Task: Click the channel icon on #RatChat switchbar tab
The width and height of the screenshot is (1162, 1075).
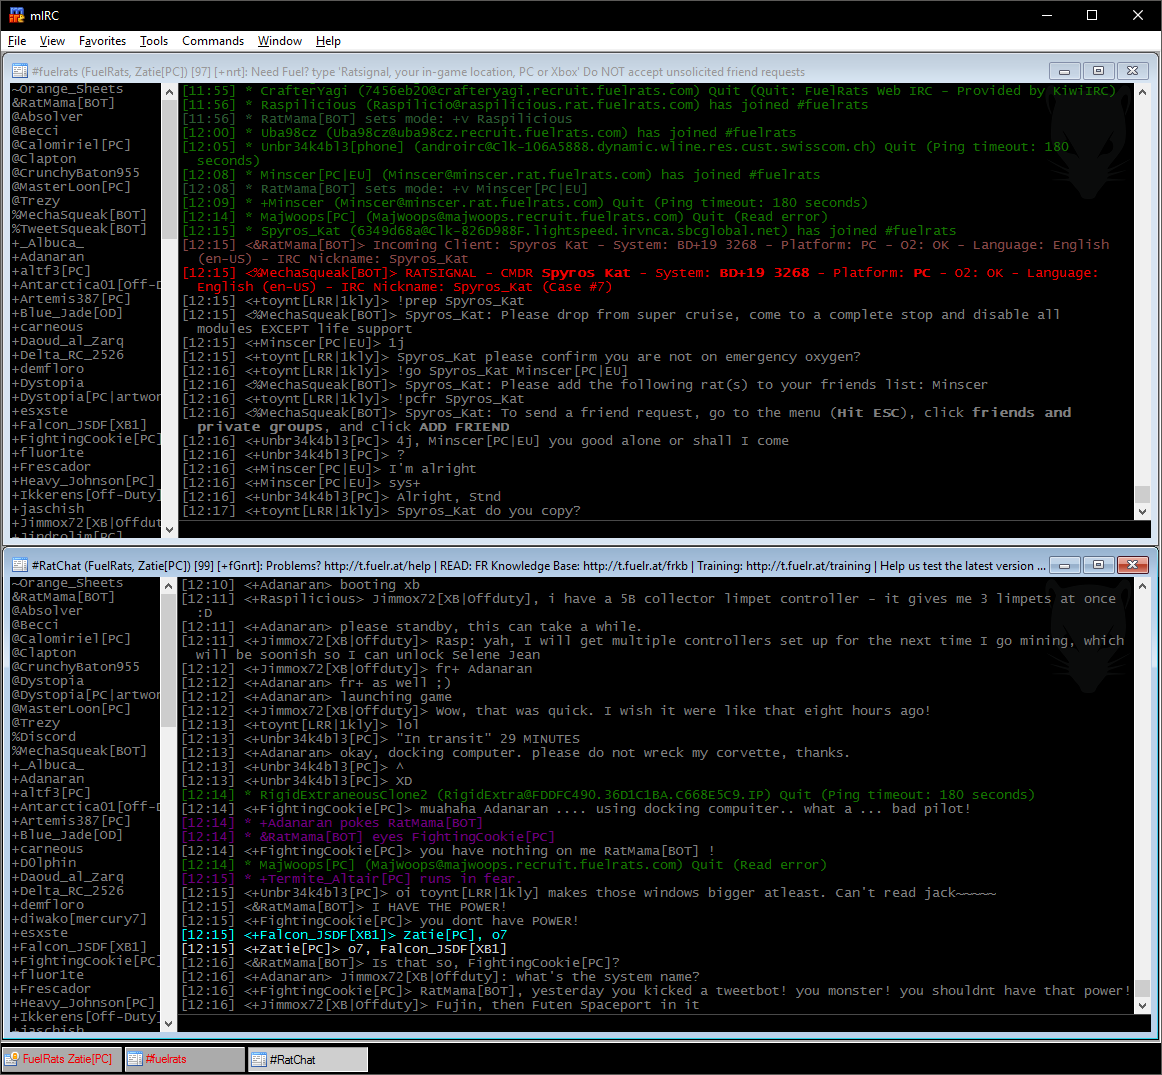Action: 258,1059
